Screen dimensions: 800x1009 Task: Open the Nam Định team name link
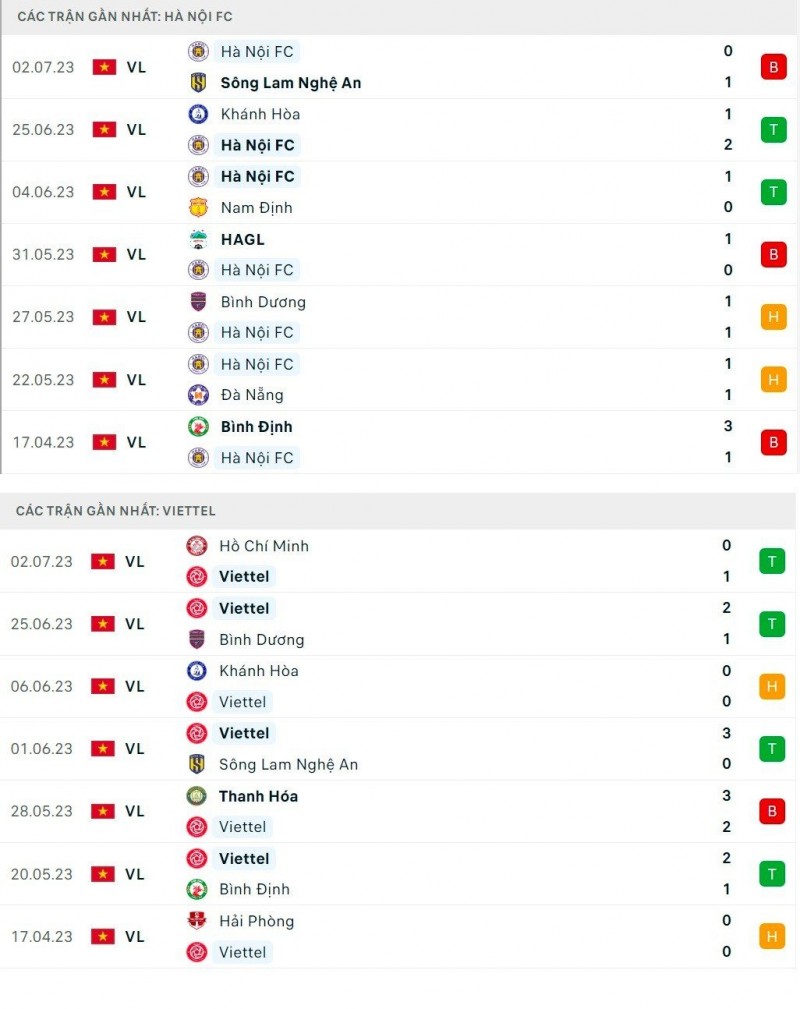[257, 208]
